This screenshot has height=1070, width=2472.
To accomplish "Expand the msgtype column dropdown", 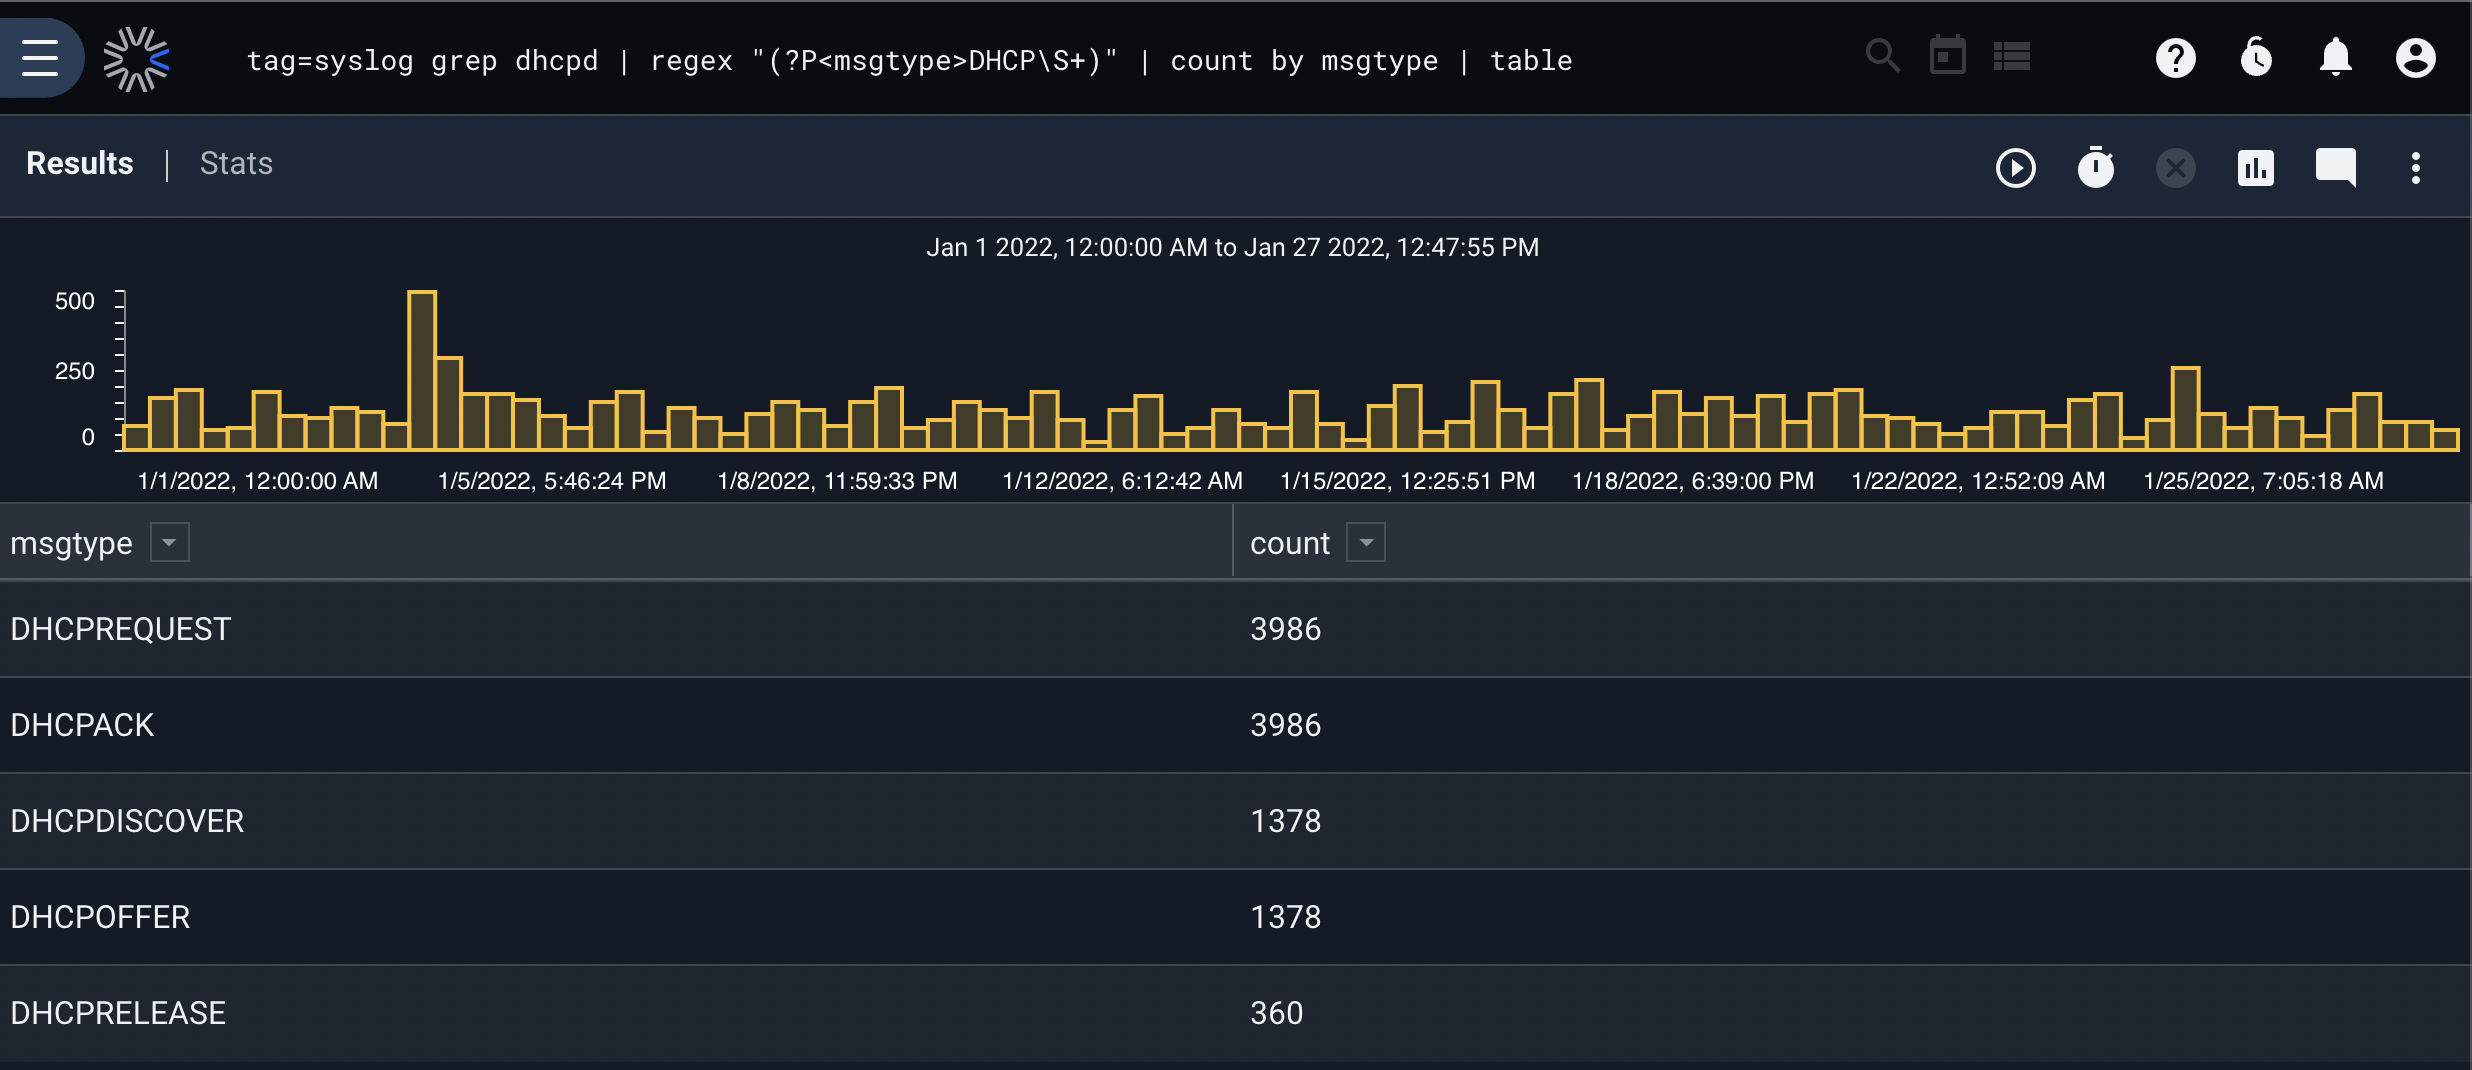I will pos(170,543).
